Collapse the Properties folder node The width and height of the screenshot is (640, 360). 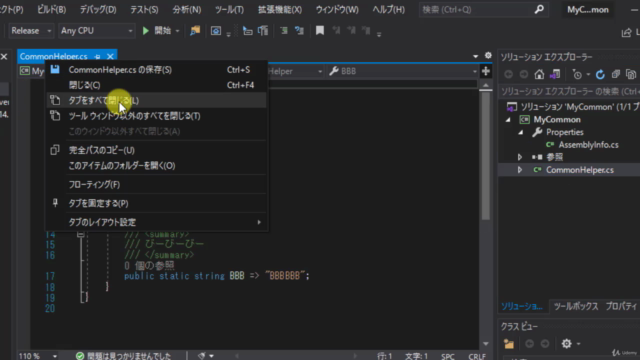(x=520, y=132)
